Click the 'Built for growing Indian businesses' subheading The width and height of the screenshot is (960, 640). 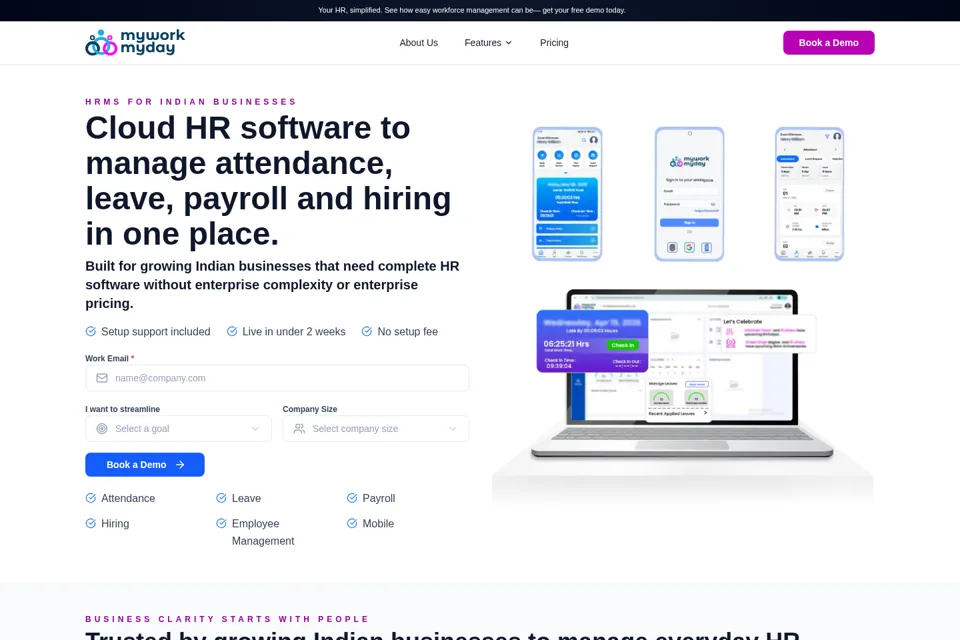(x=272, y=285)
